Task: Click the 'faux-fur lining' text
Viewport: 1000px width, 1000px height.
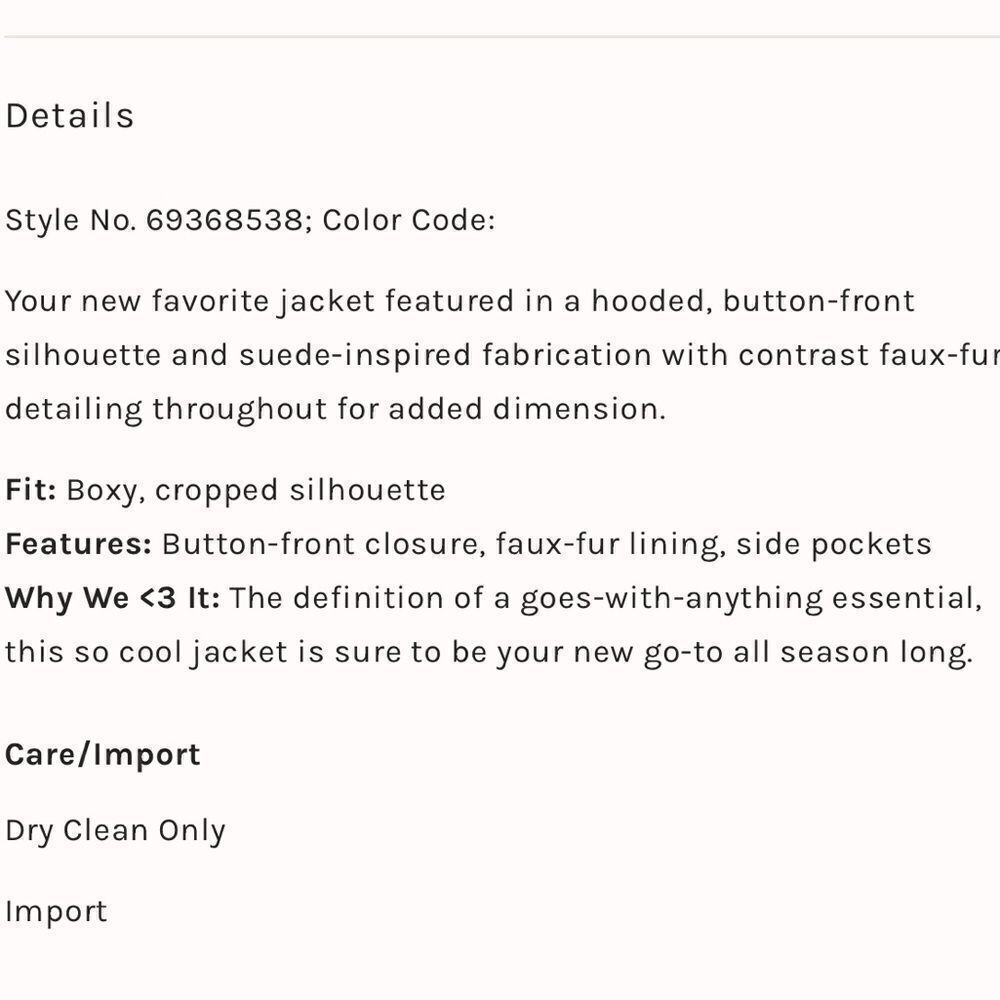Action: (x=611, y=545)
